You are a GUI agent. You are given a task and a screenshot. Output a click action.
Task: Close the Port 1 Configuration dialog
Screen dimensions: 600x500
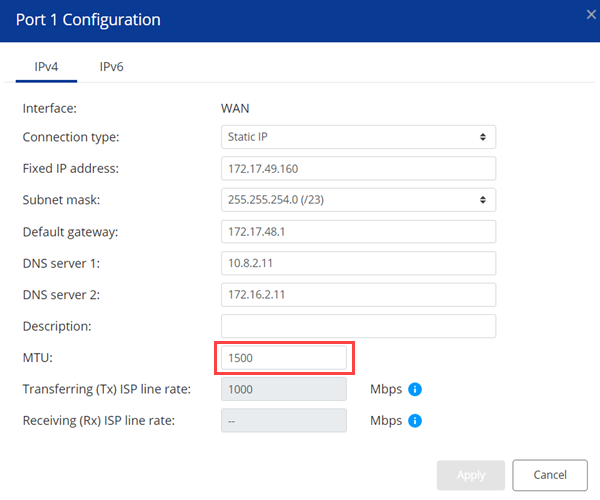(591, 14)
